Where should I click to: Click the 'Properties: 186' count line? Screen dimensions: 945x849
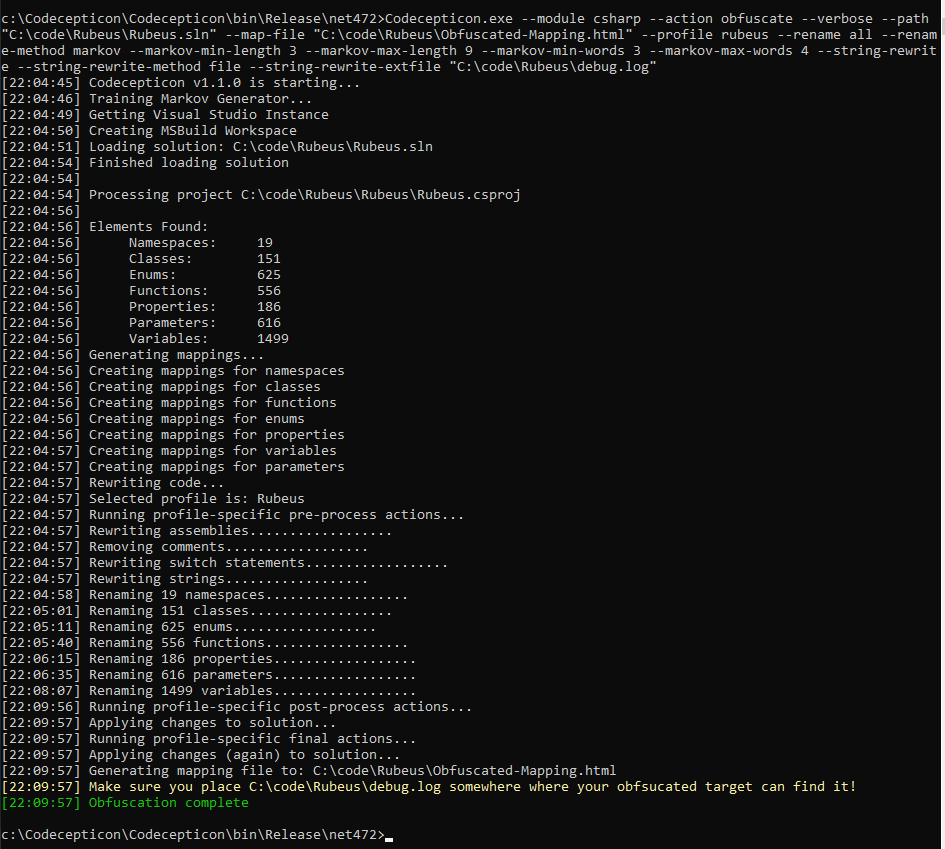pos(141,307)
